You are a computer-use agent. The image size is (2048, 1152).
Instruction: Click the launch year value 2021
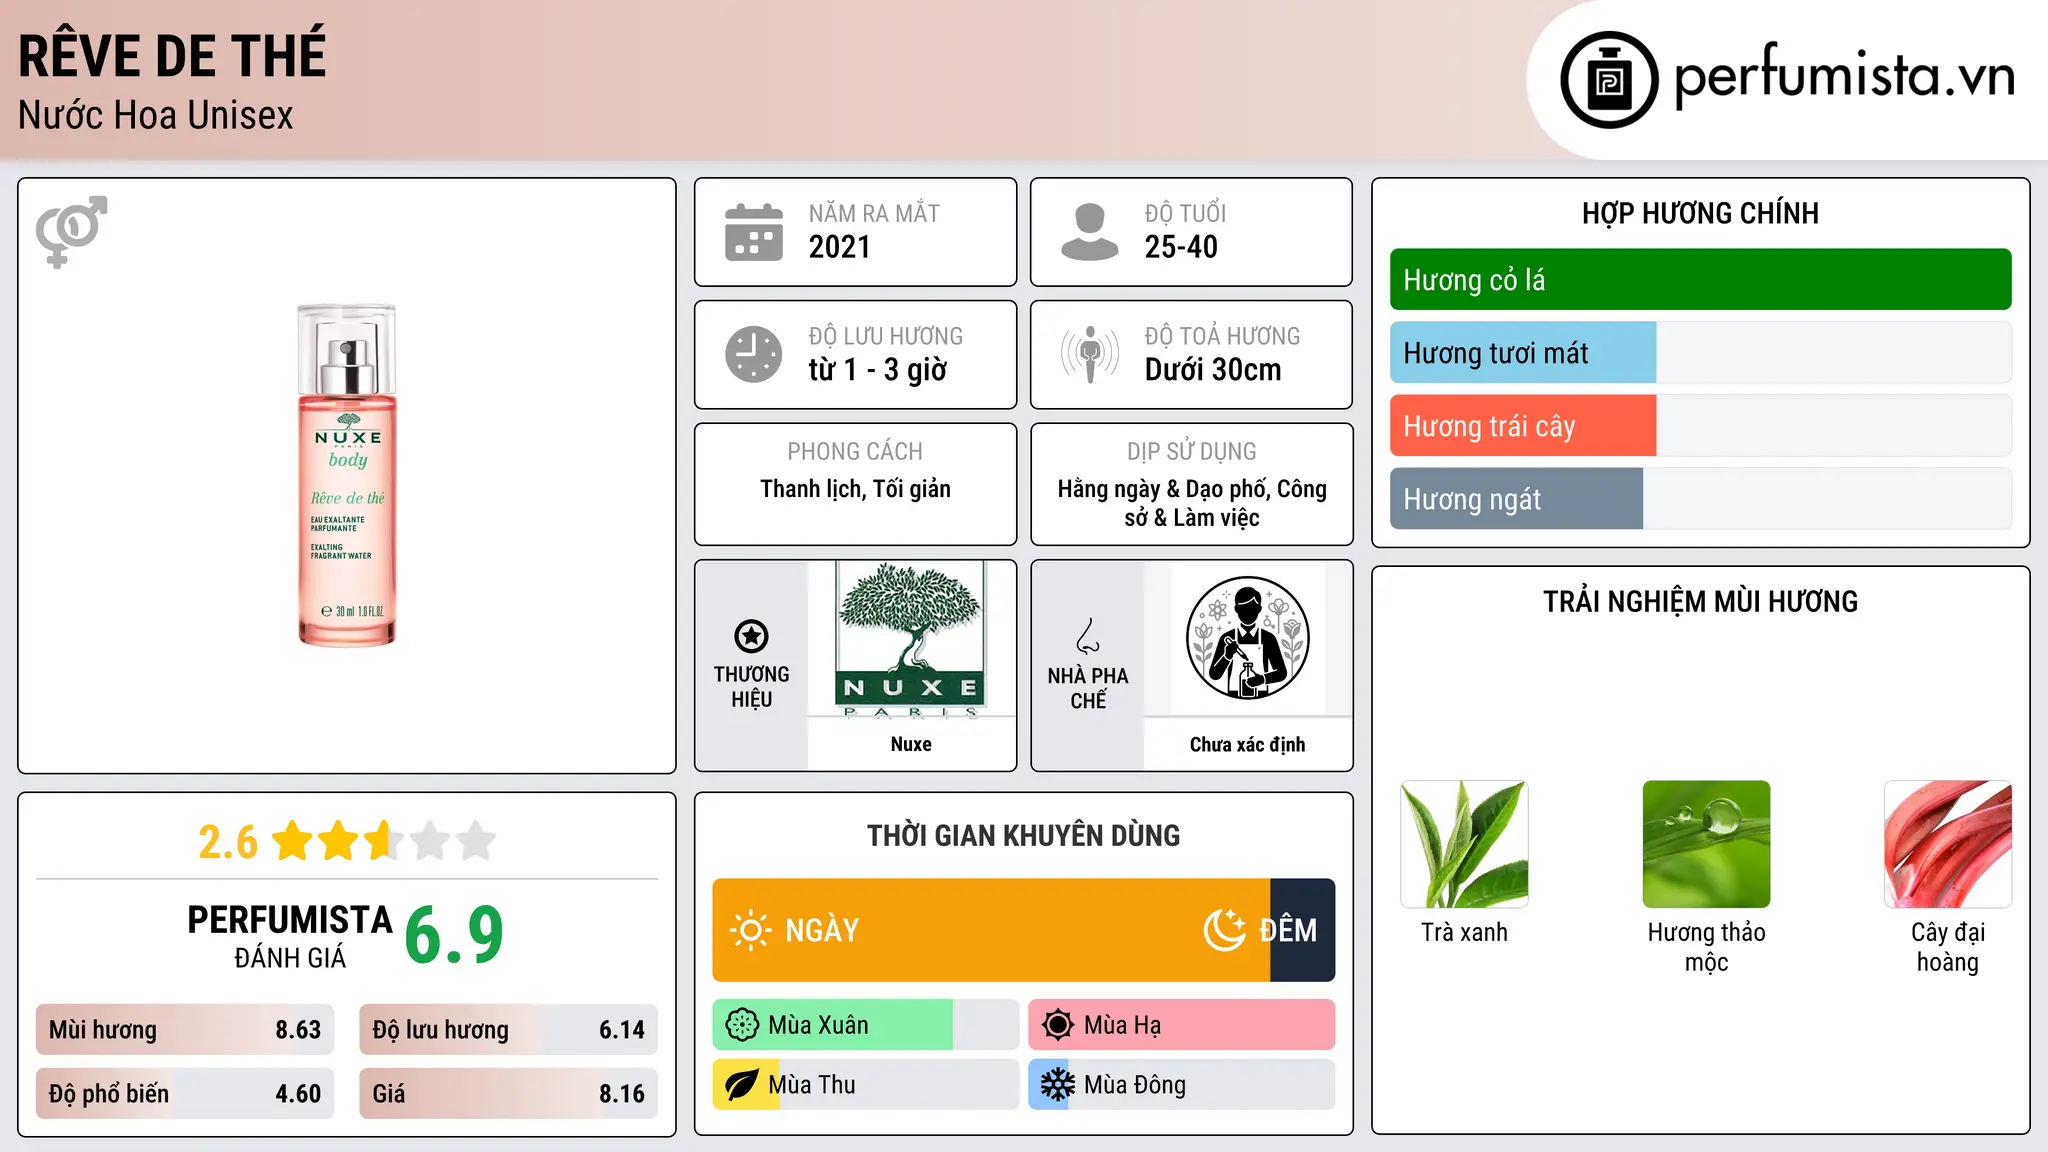tap(839, 247)
